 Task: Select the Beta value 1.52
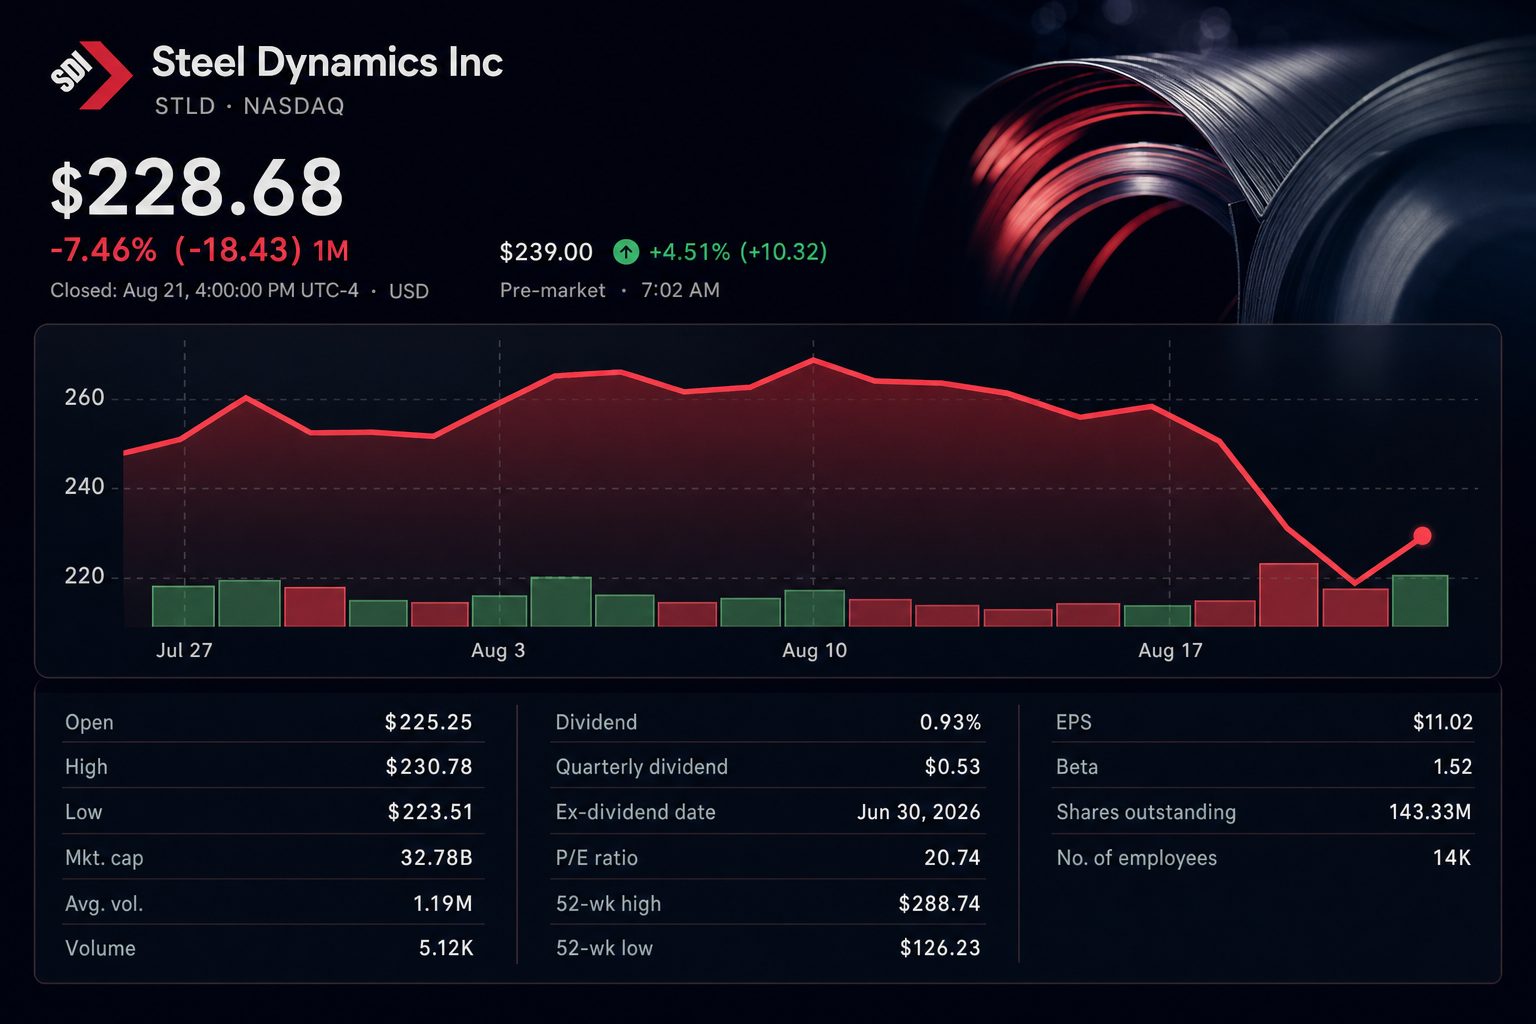click(x=1453, y=767)
